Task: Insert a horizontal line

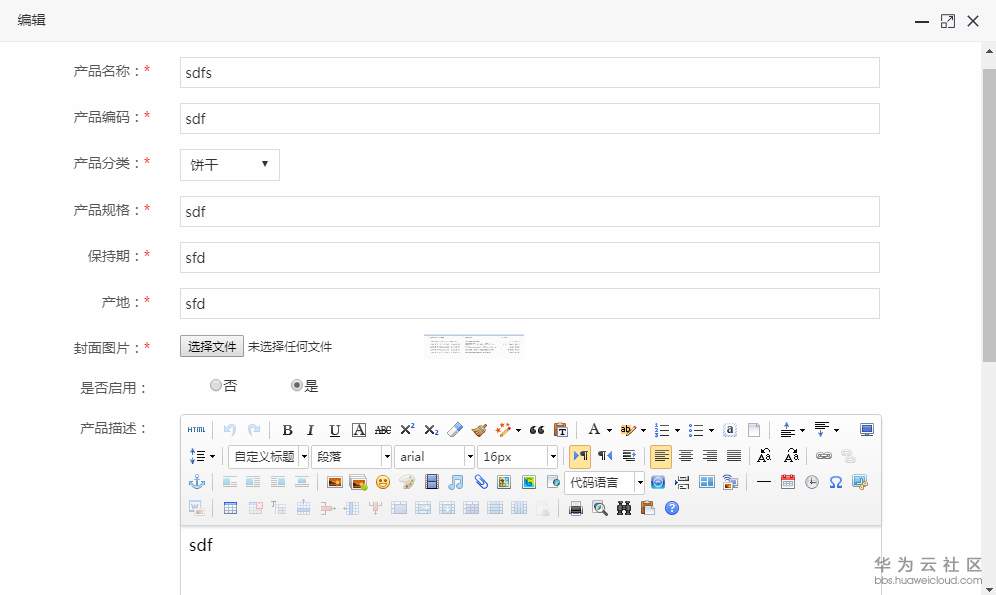Action: pos(764,482)
